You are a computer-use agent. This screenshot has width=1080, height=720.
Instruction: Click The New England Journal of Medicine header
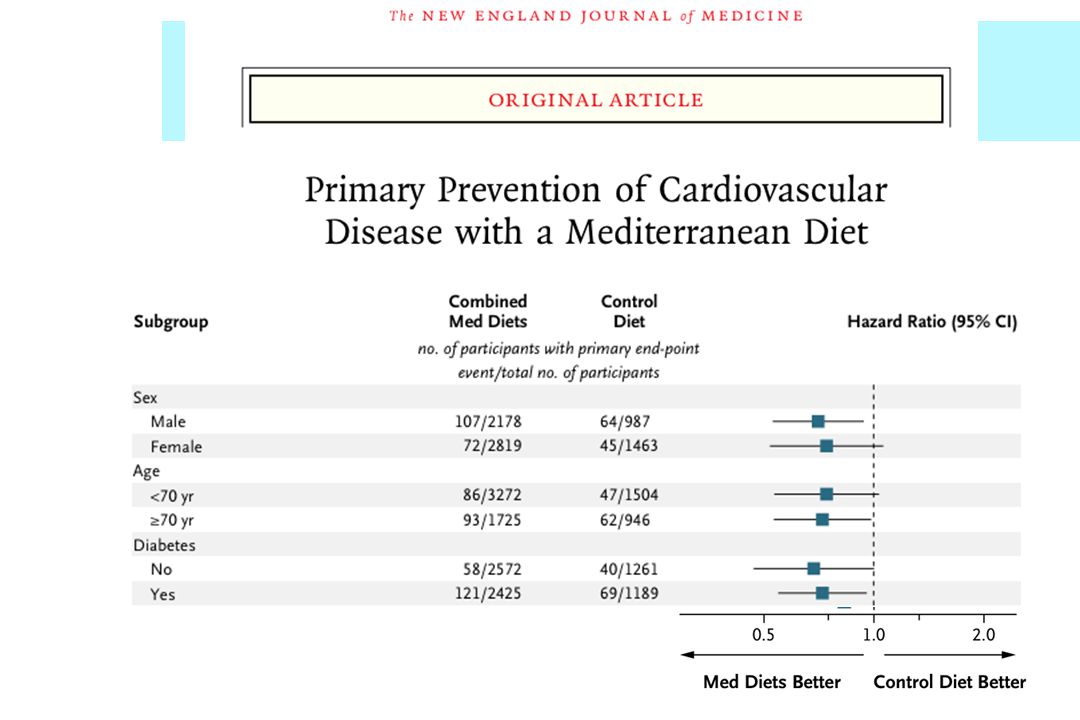tap(596, 16)
